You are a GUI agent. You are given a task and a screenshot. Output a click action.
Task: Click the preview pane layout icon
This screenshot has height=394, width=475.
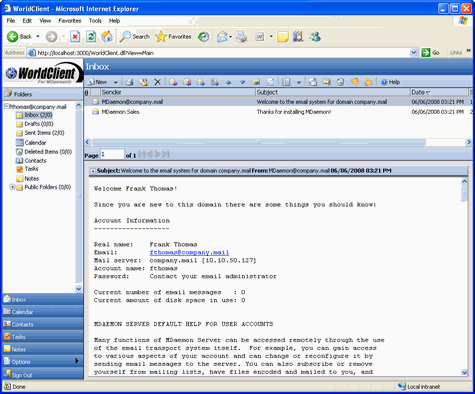tap(286, 82)
